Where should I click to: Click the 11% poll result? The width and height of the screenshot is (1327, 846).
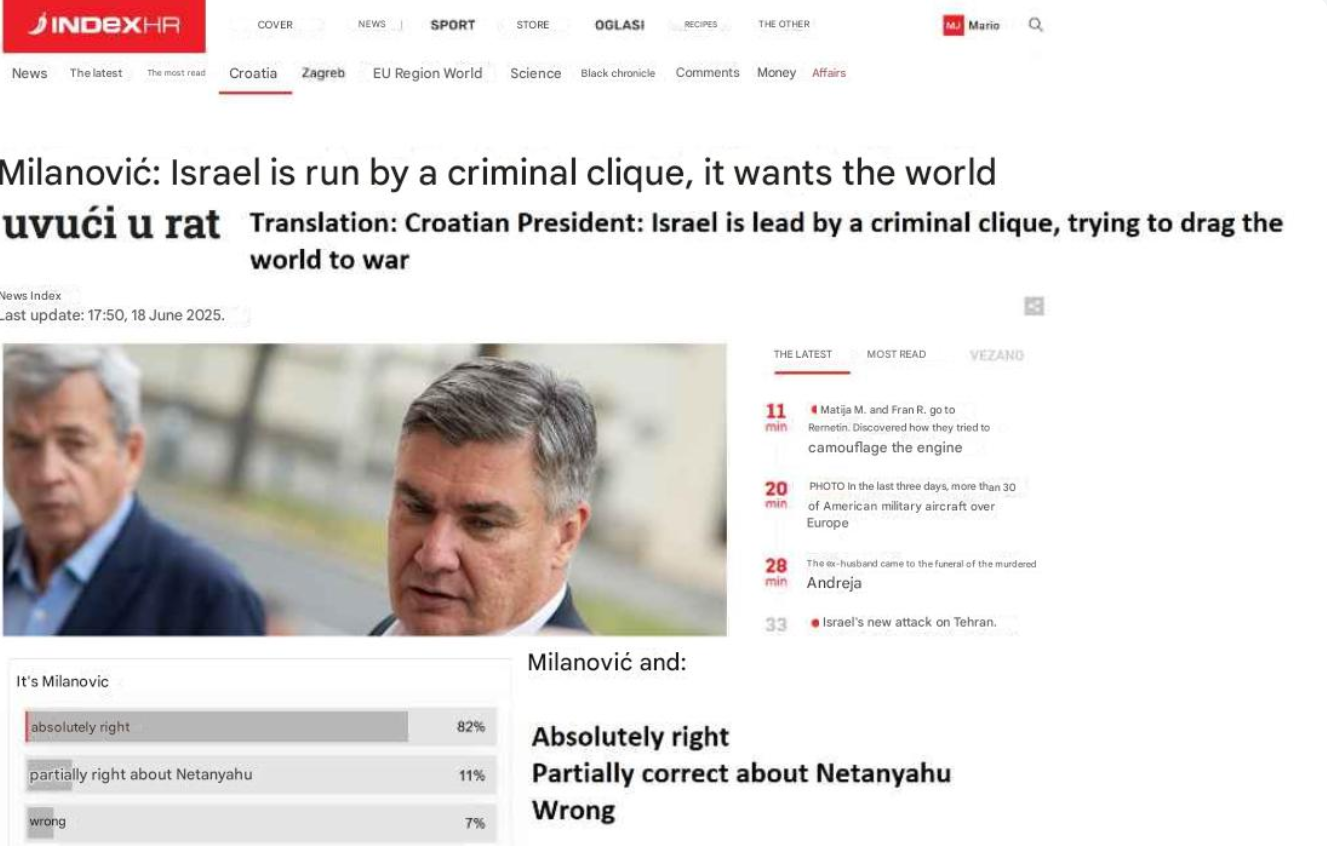click(472, 775)
